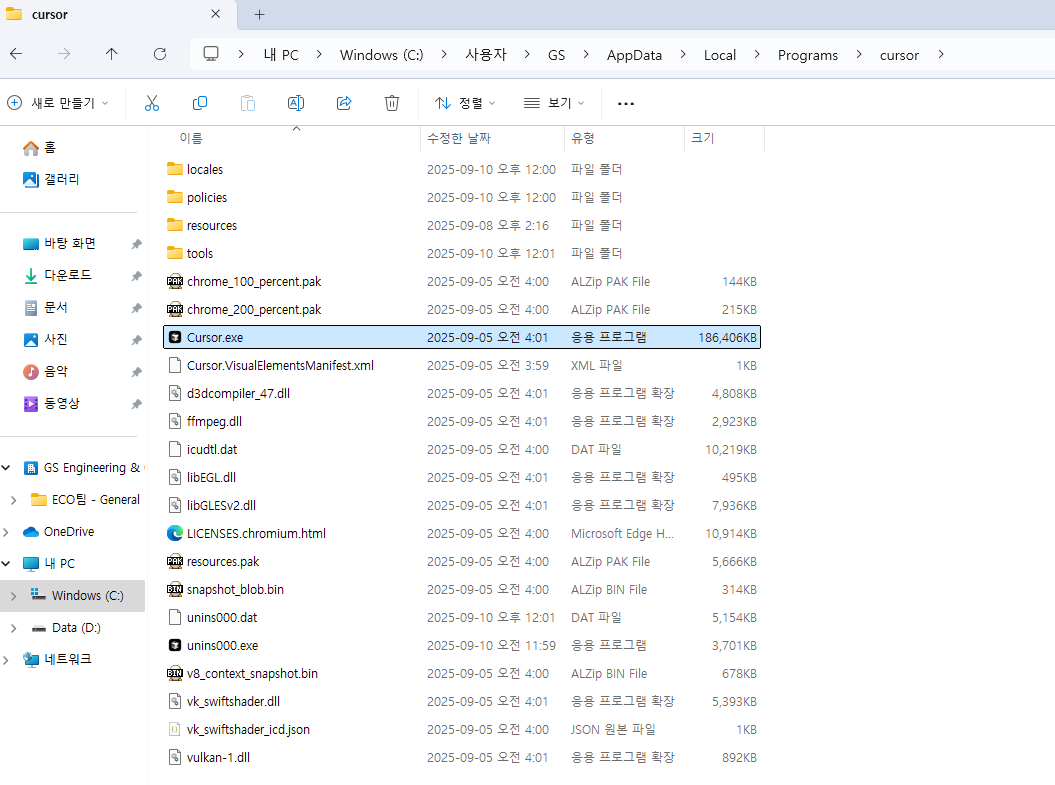This screenshot has height=785, width=1055.
Task: Refresh the current folder view
Action: point(160,54)
